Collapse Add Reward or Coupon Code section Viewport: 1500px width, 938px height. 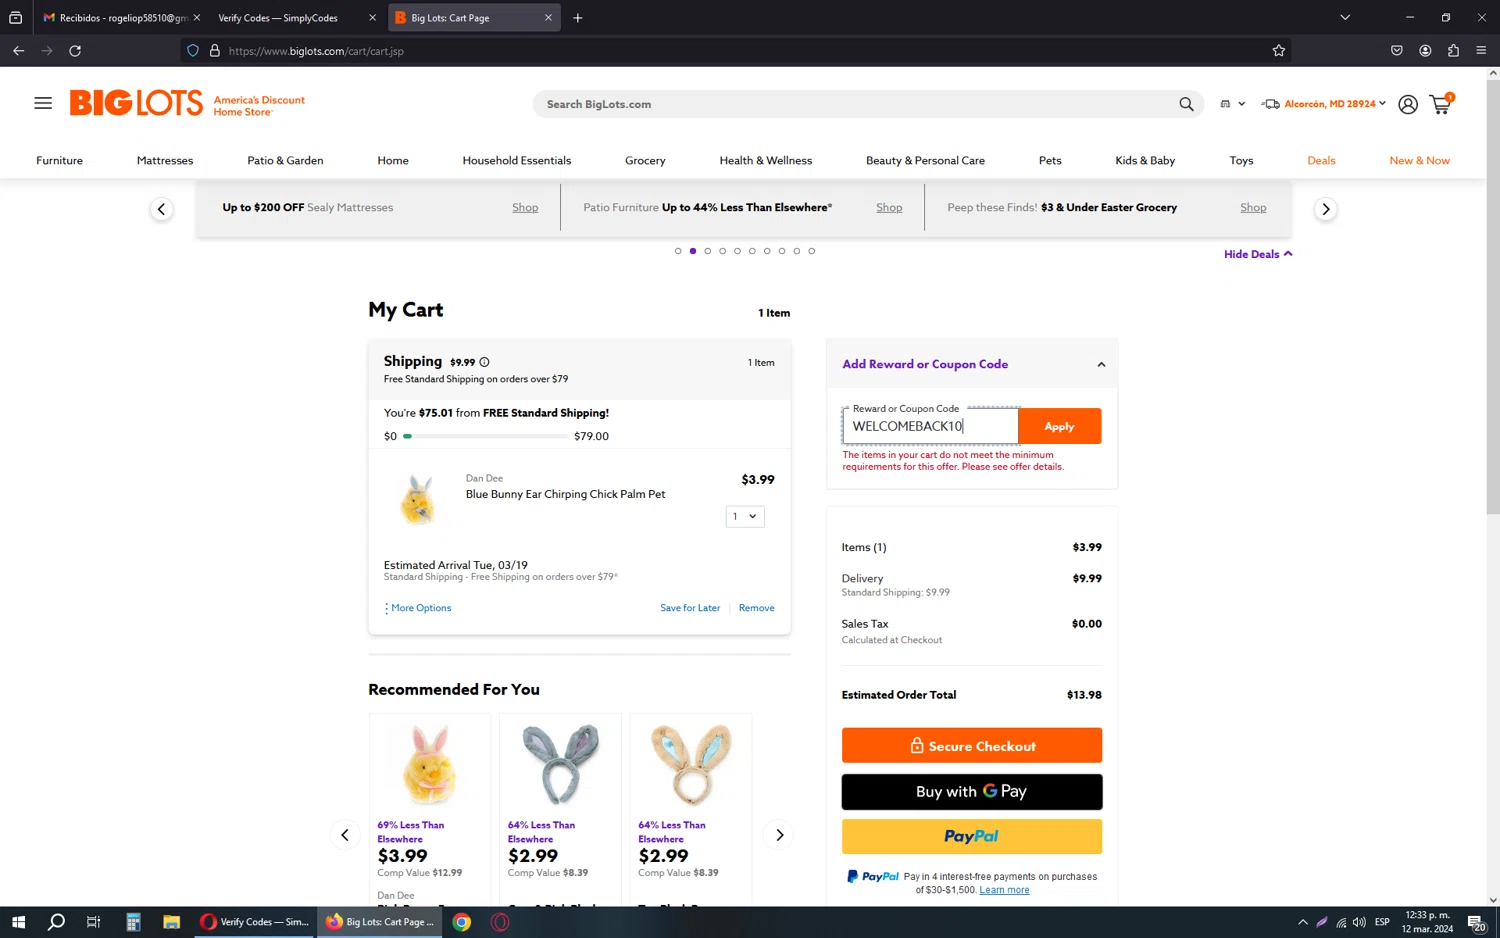click(x=1101, y=365)
